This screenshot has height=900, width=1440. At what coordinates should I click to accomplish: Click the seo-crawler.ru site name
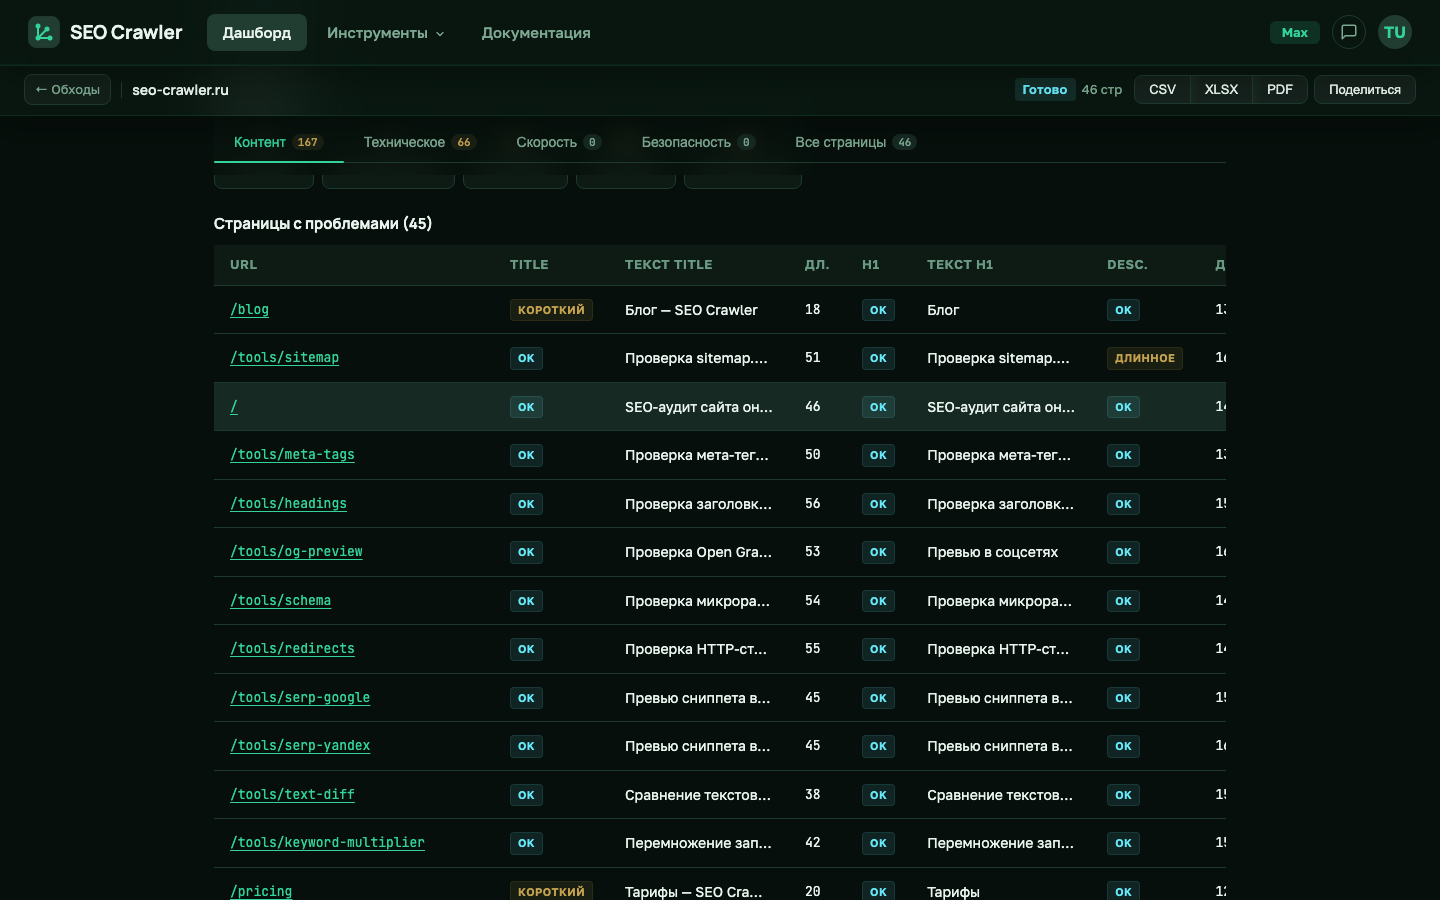pyautogui.click(x=180, y=90)
